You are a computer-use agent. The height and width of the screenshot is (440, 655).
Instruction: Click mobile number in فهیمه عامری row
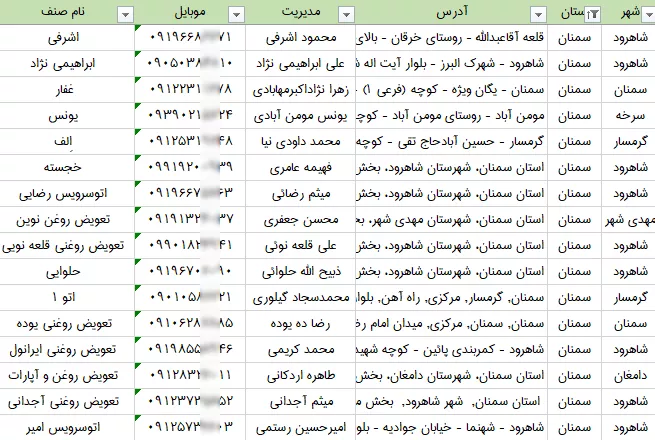(x=190, y=168)
